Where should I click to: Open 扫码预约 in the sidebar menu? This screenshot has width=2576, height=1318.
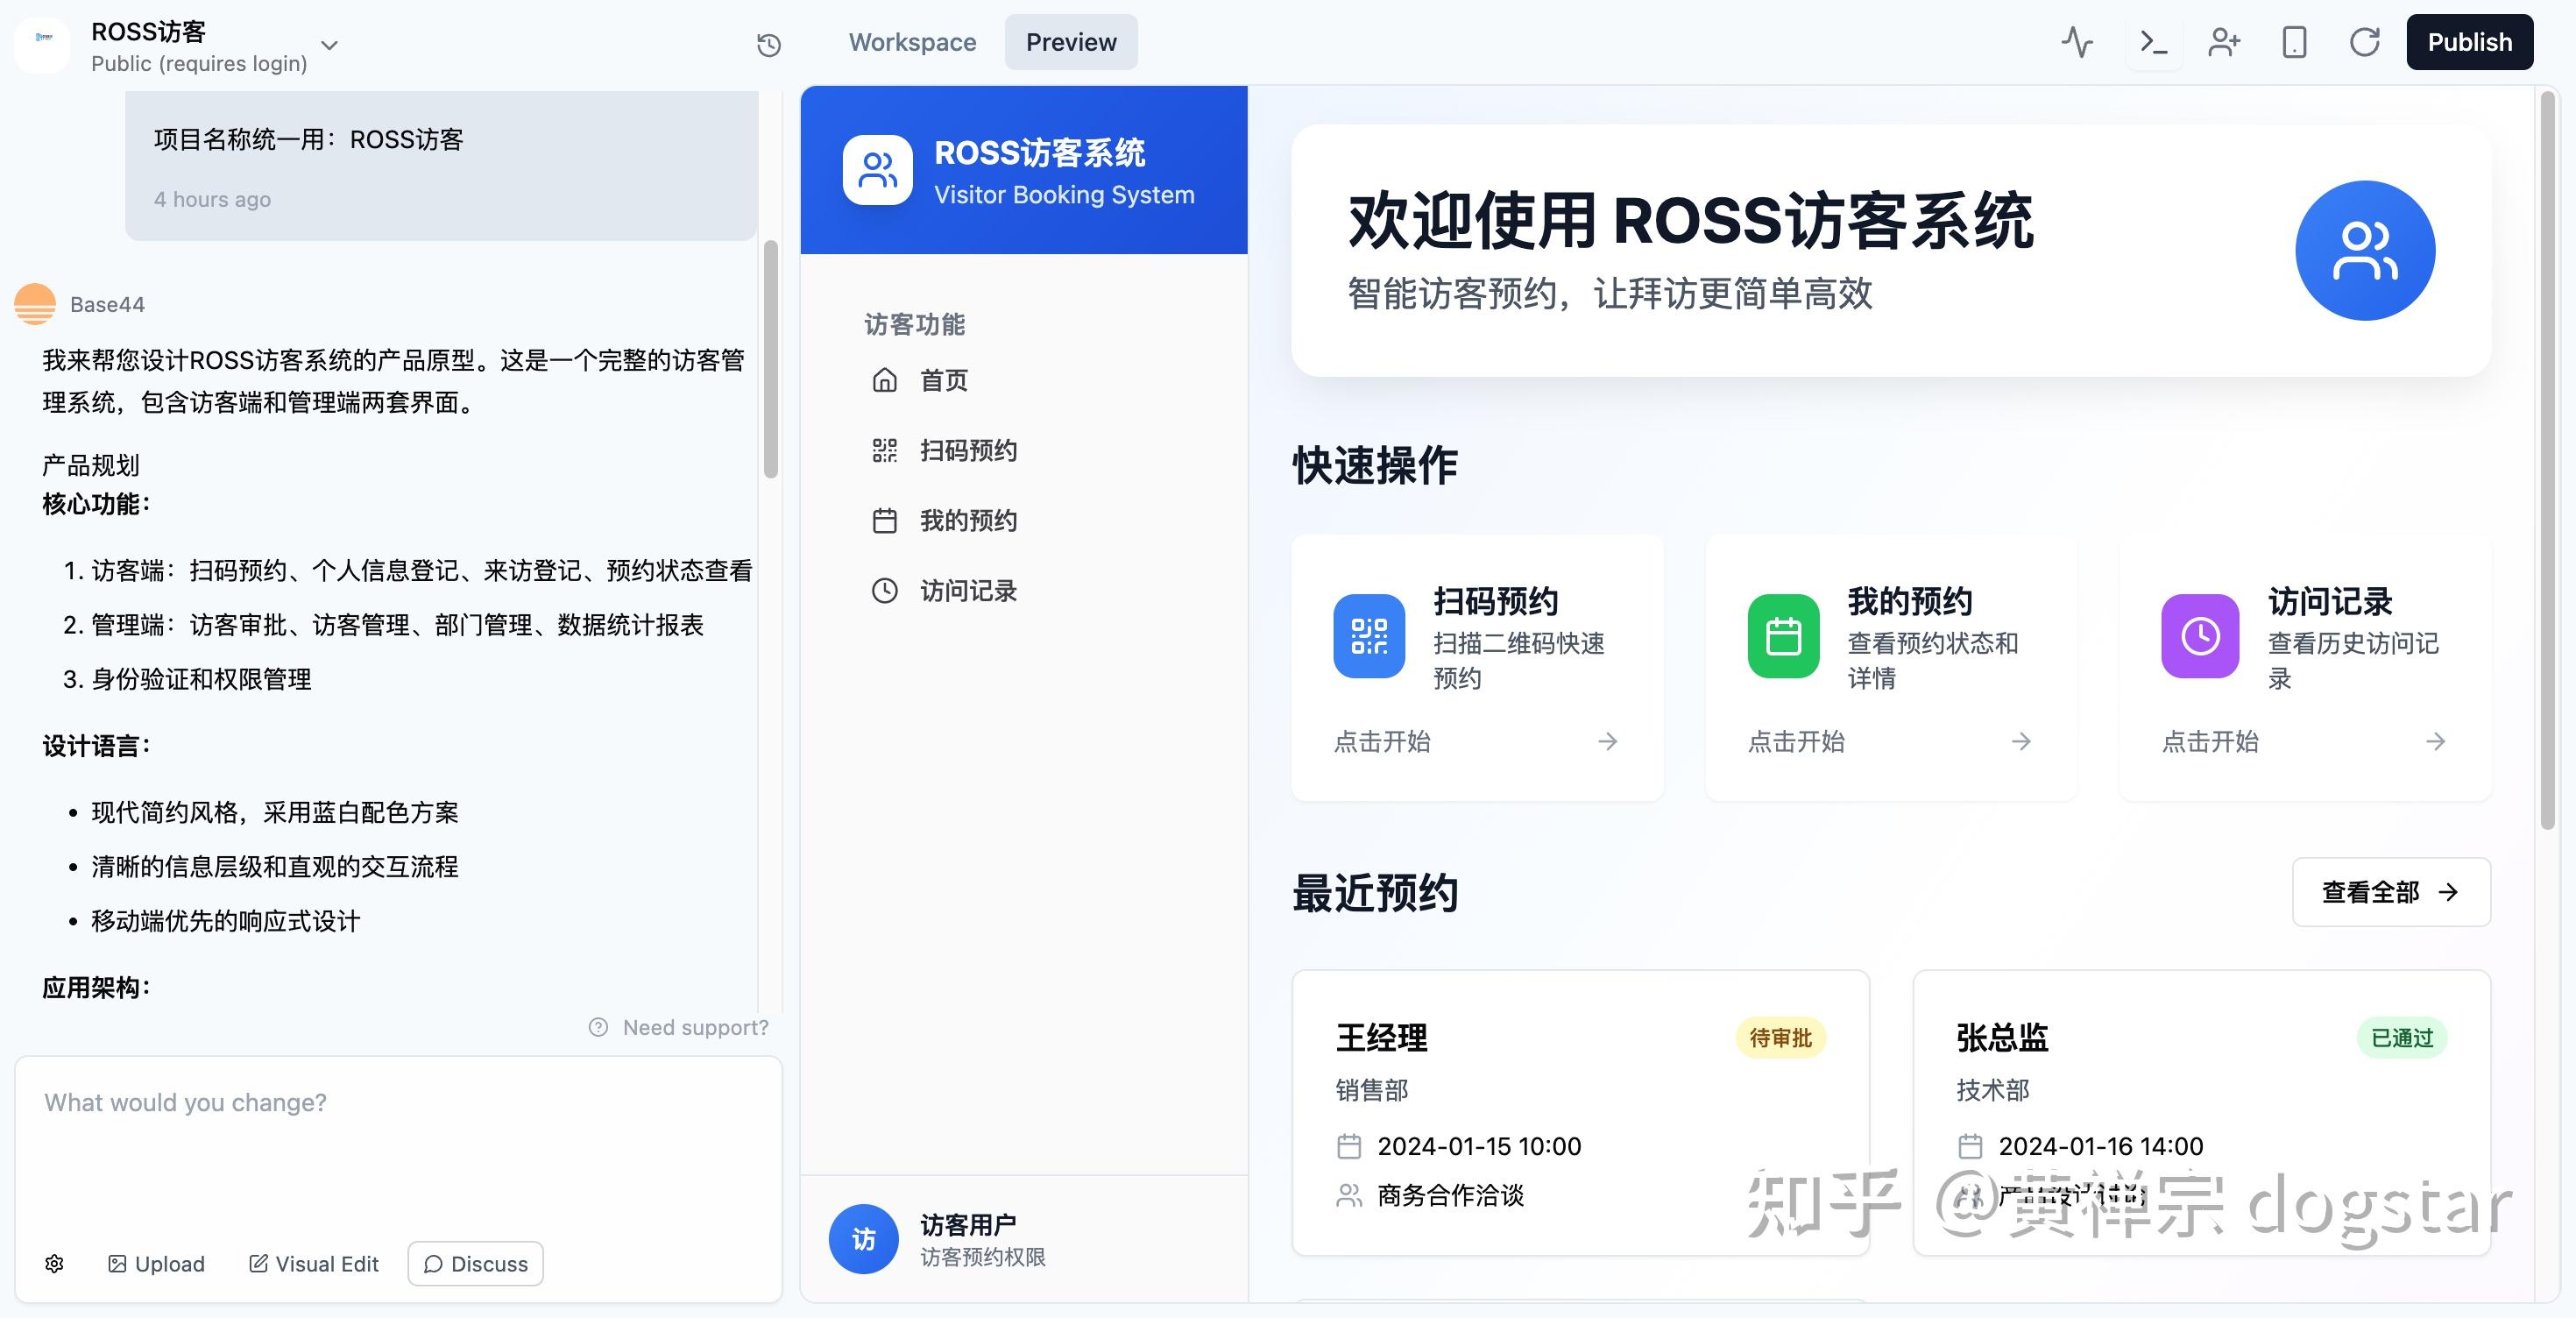1024,450
